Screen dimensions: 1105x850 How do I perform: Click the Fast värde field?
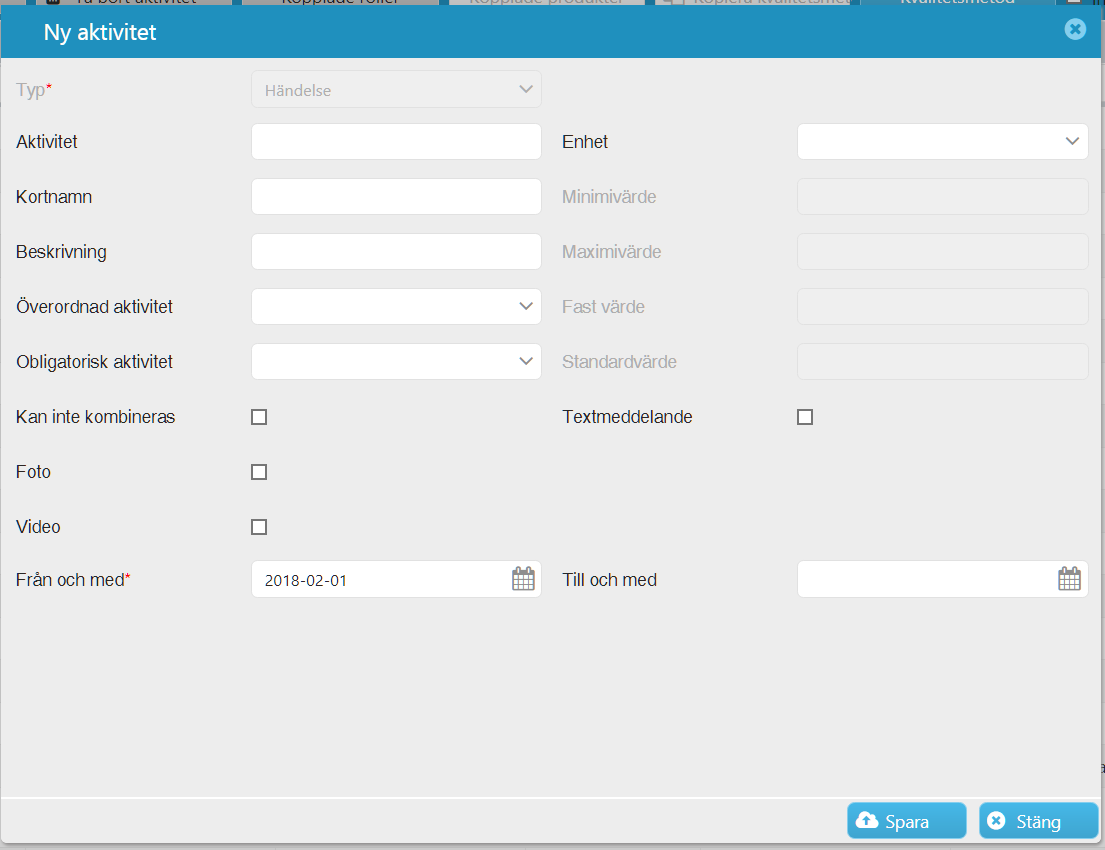pyautogui.click(x=942, y=307)
